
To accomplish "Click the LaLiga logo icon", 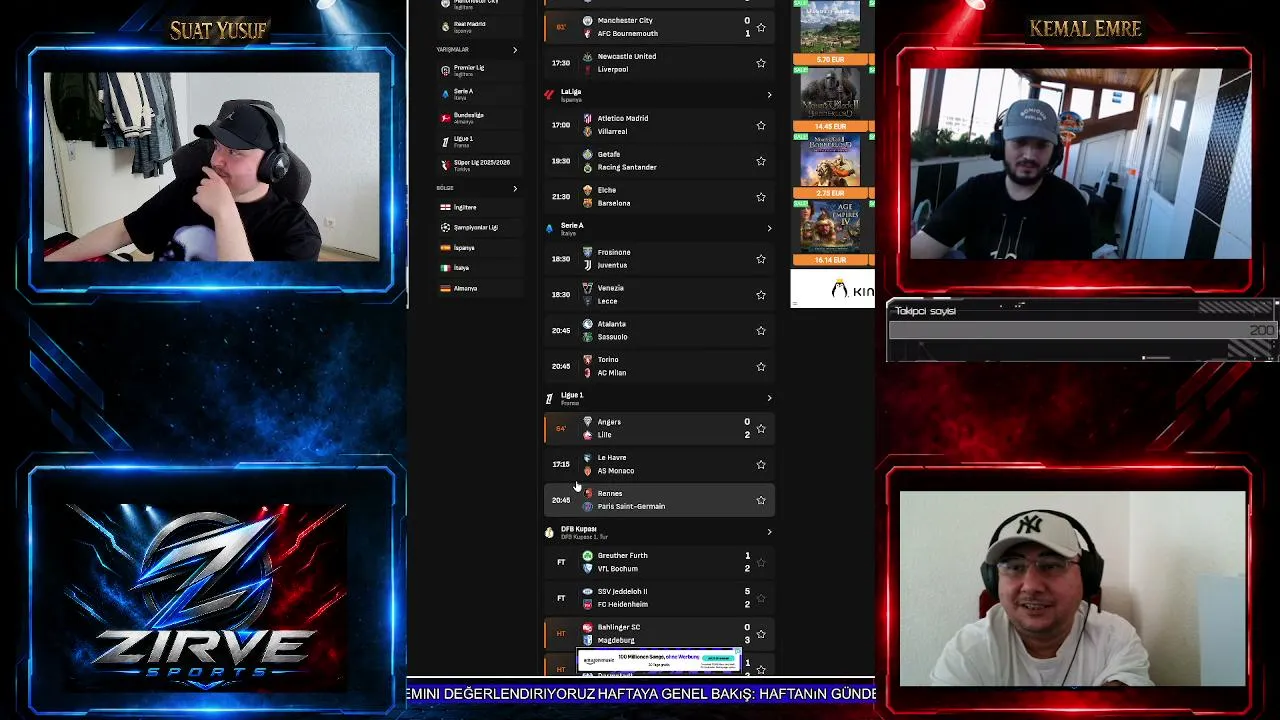I will (549, 95).
